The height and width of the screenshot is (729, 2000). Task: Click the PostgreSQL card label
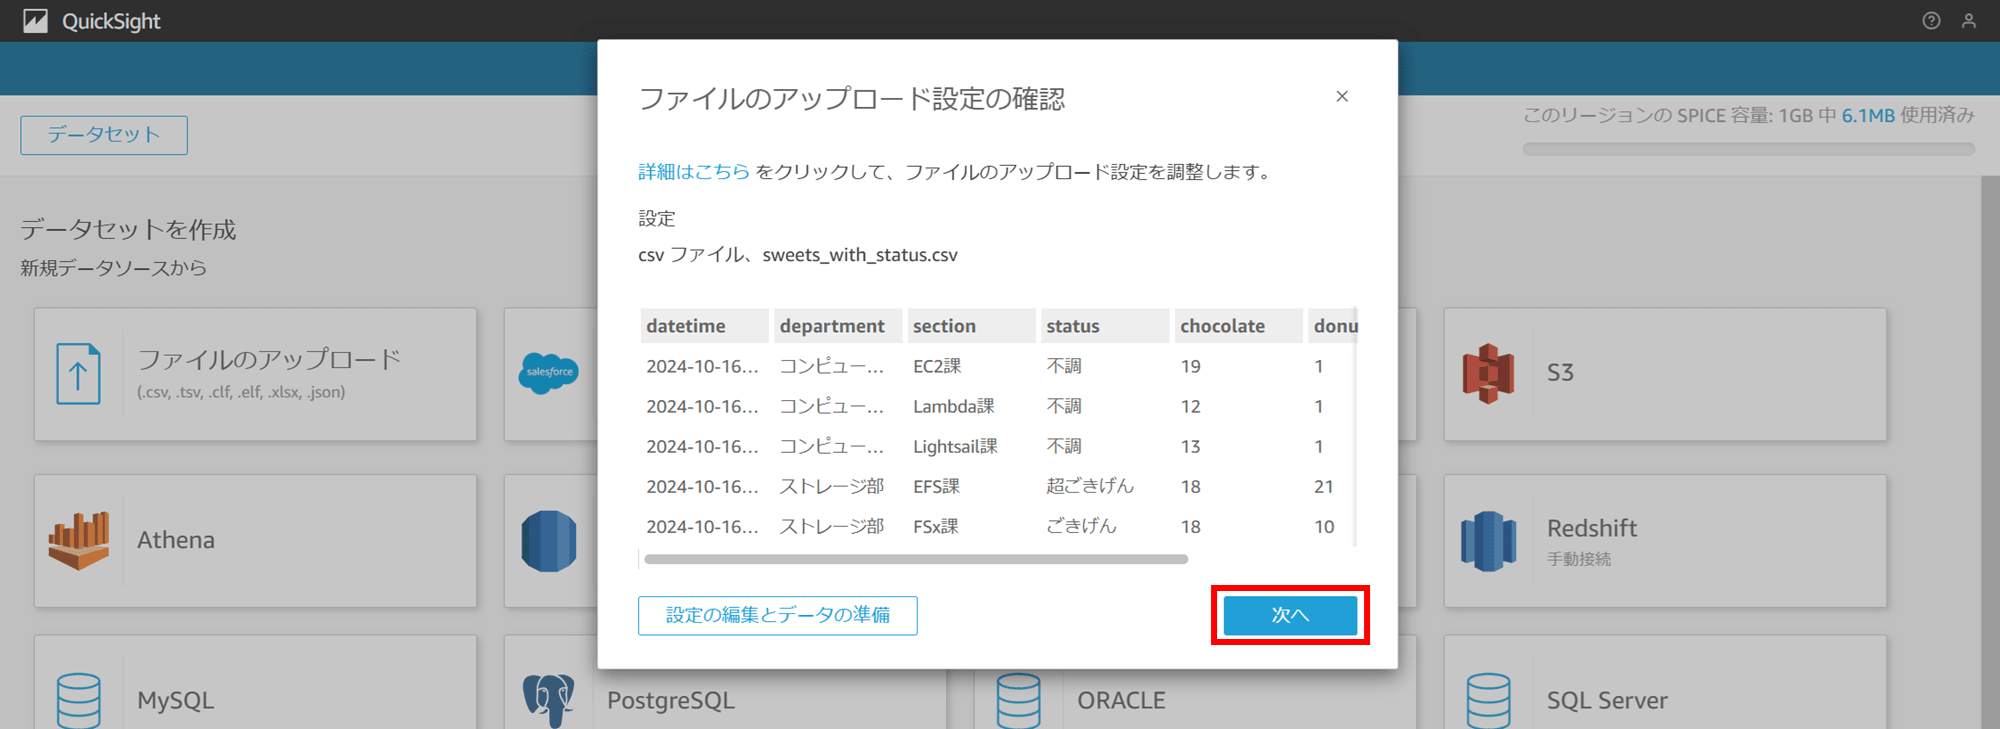(671, 700)
